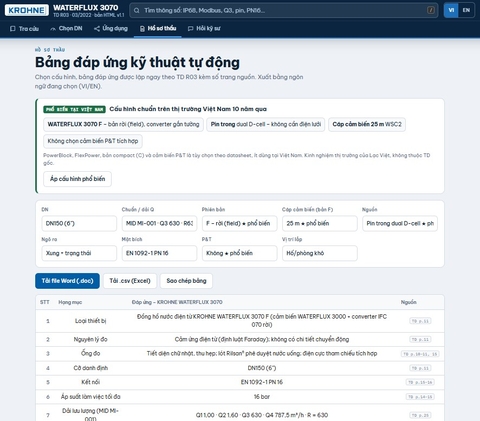This screenshot has width=480, height=421.
Task: Click the parameter search input field
Action: click(283, 10)
